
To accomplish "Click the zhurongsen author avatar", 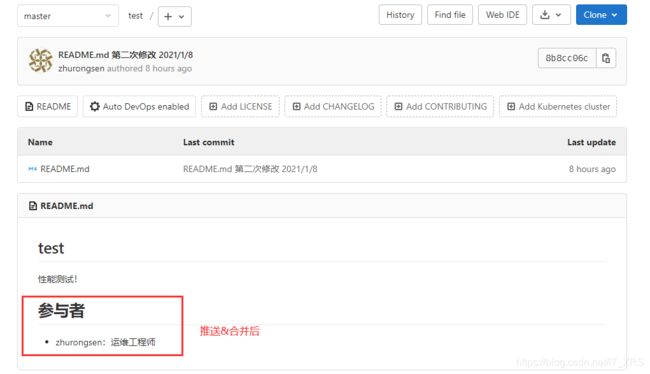I will [41, 61].
